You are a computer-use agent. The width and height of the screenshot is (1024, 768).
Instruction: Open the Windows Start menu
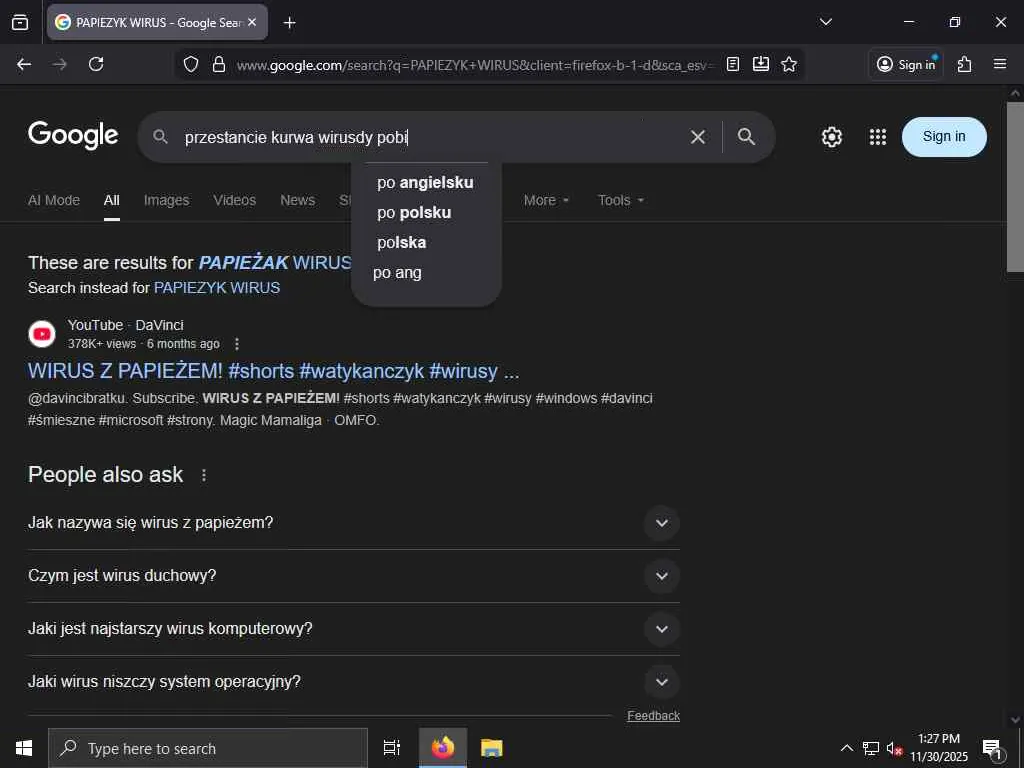[x=24, y=748]
